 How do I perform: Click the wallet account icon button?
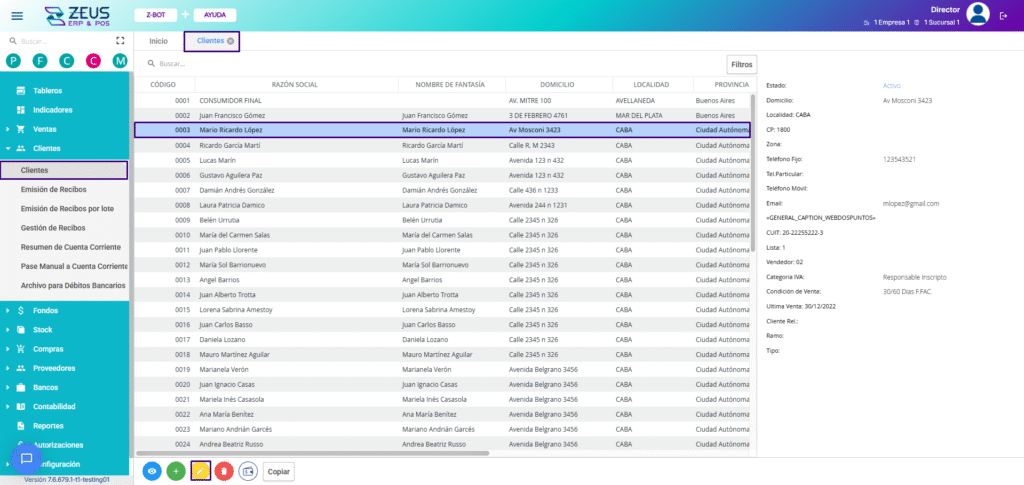tap(248, 470)
